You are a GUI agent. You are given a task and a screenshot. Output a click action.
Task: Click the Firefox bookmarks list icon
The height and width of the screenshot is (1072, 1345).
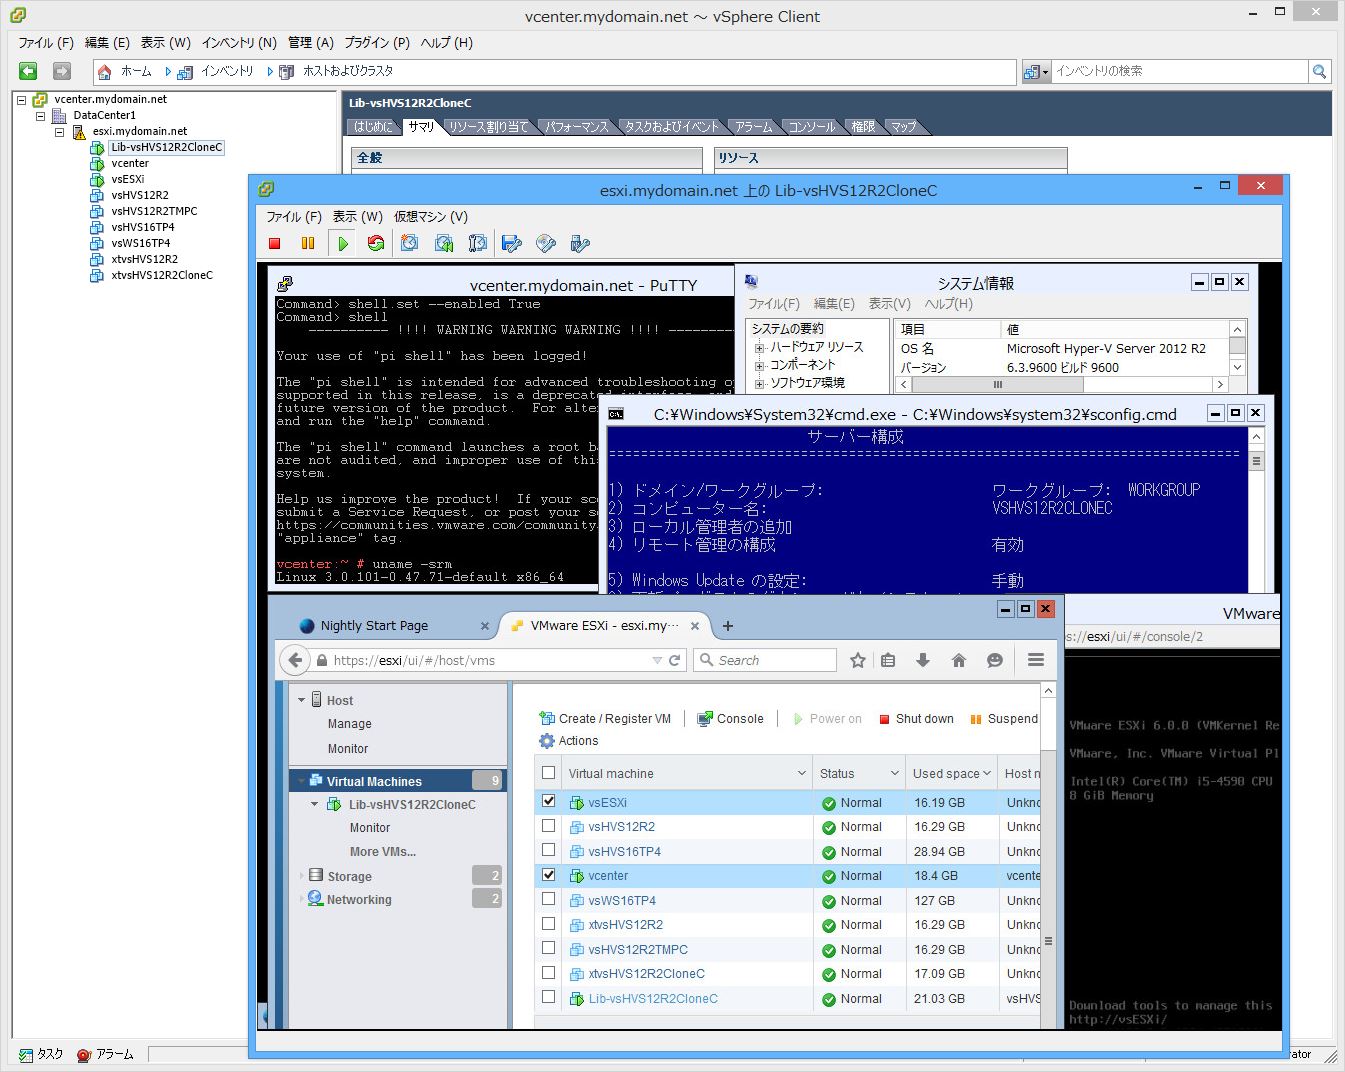(x=888, y=660)
